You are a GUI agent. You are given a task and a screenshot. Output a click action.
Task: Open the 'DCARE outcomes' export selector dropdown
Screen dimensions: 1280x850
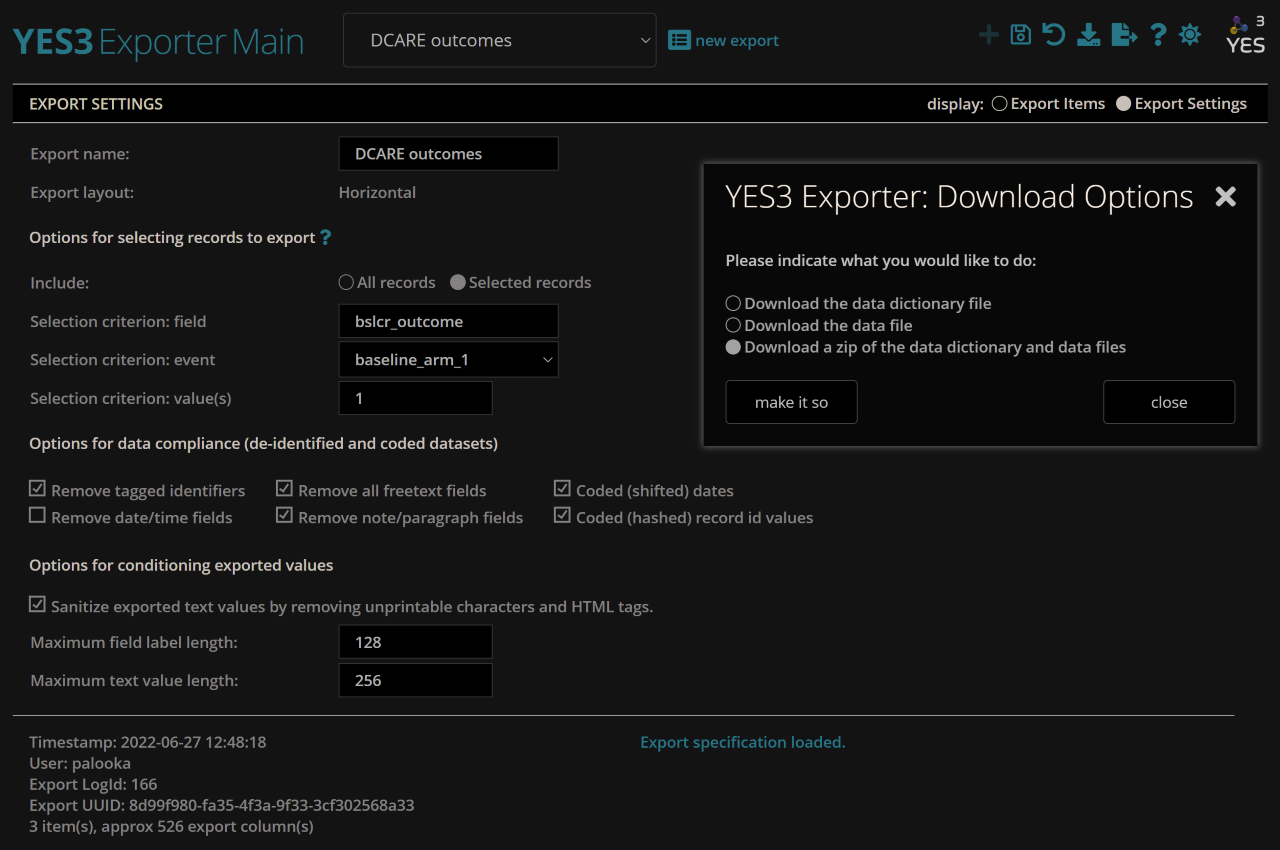pos(499,40)
